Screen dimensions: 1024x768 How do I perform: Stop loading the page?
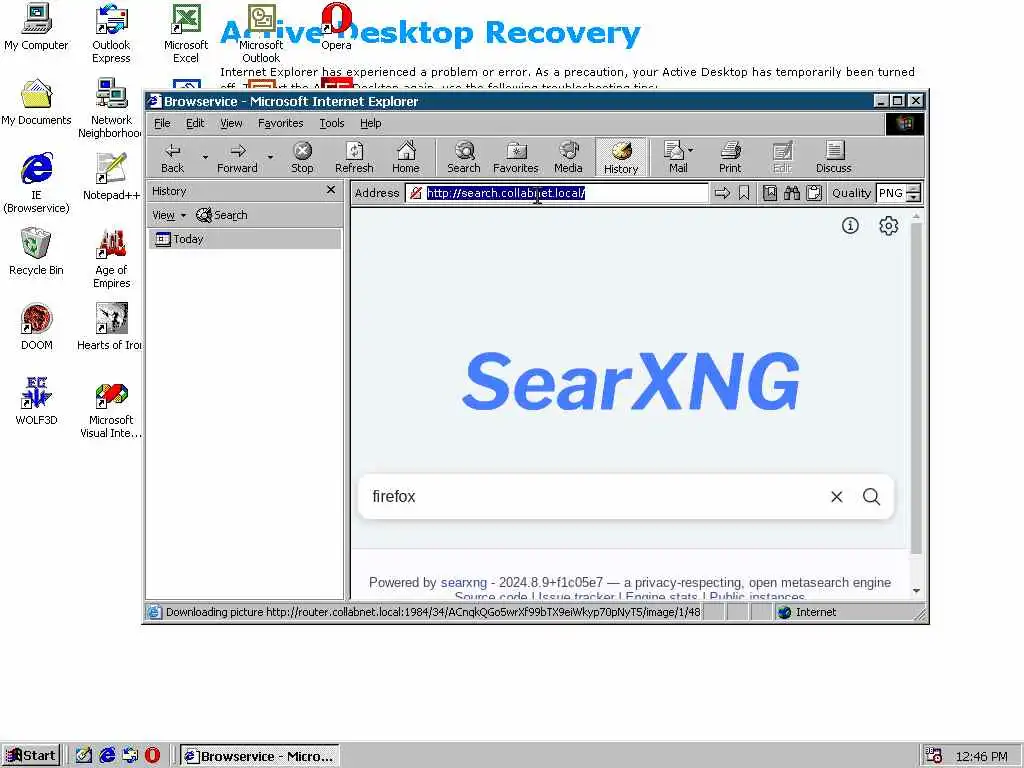(x=302, y=158)
